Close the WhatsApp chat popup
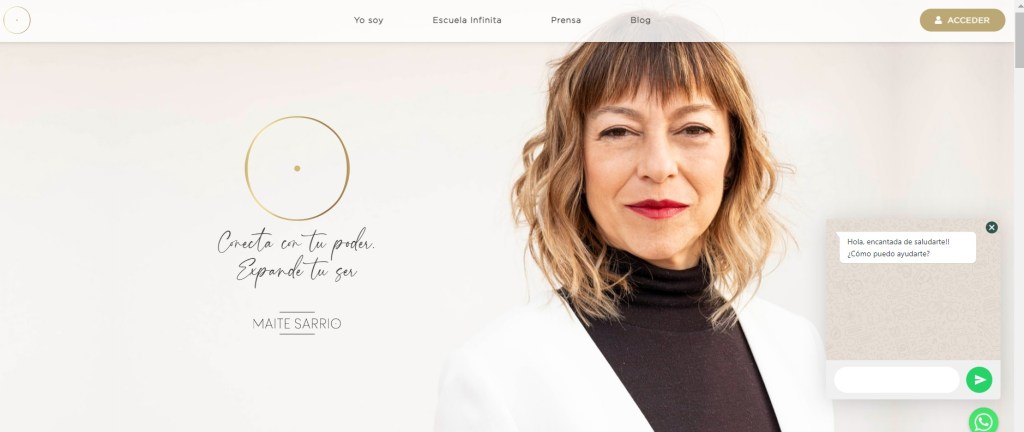The height and width of the screenshot is (432, 1024). click(991, 227)
